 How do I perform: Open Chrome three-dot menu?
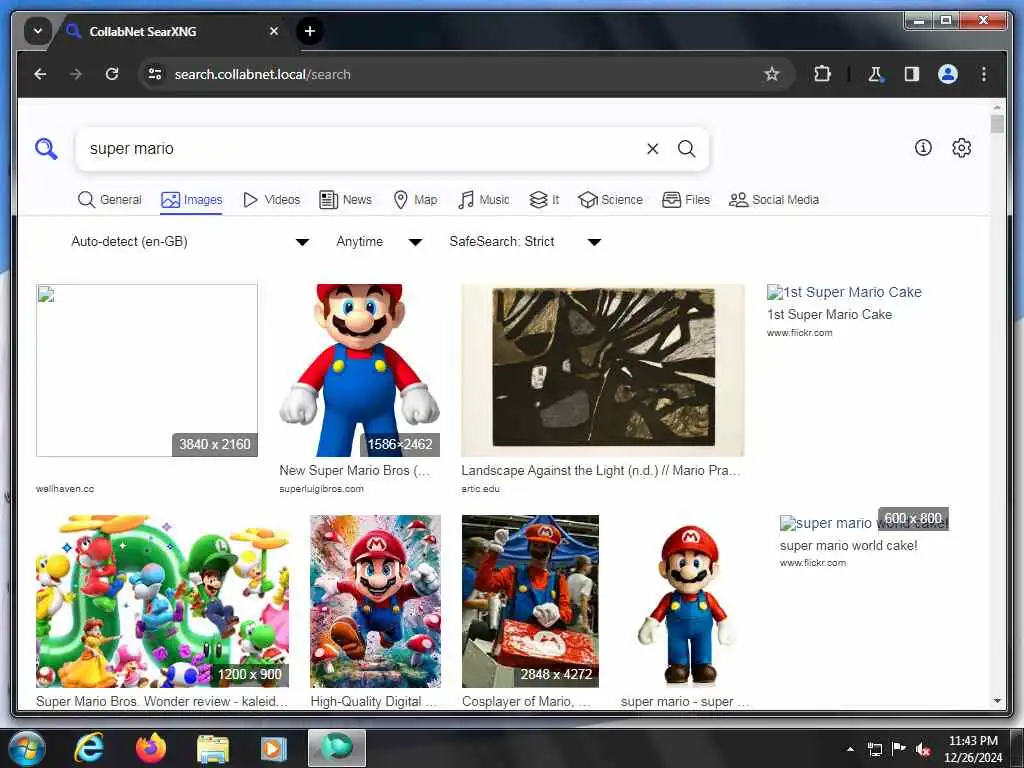[x=984, y=74]
